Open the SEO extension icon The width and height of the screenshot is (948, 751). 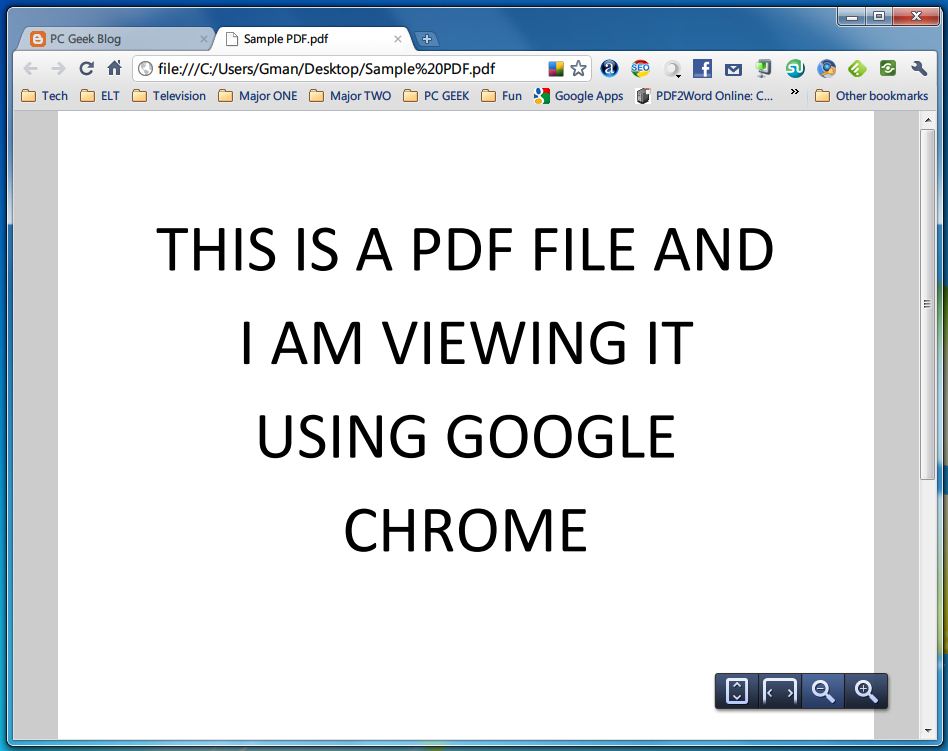pos(640,68)
